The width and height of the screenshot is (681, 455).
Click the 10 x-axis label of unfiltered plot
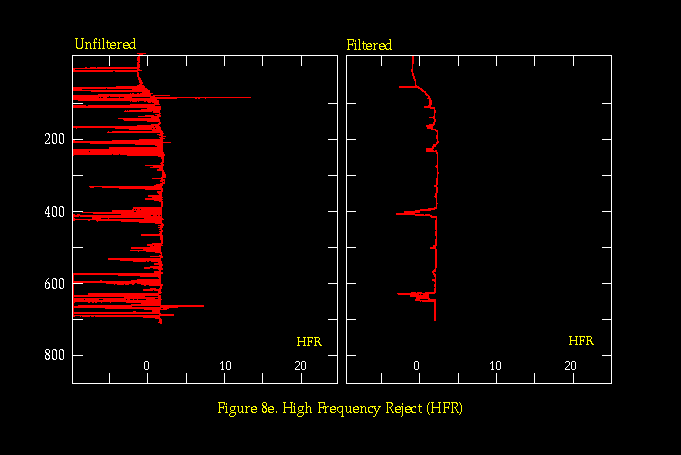pos(225,366)
